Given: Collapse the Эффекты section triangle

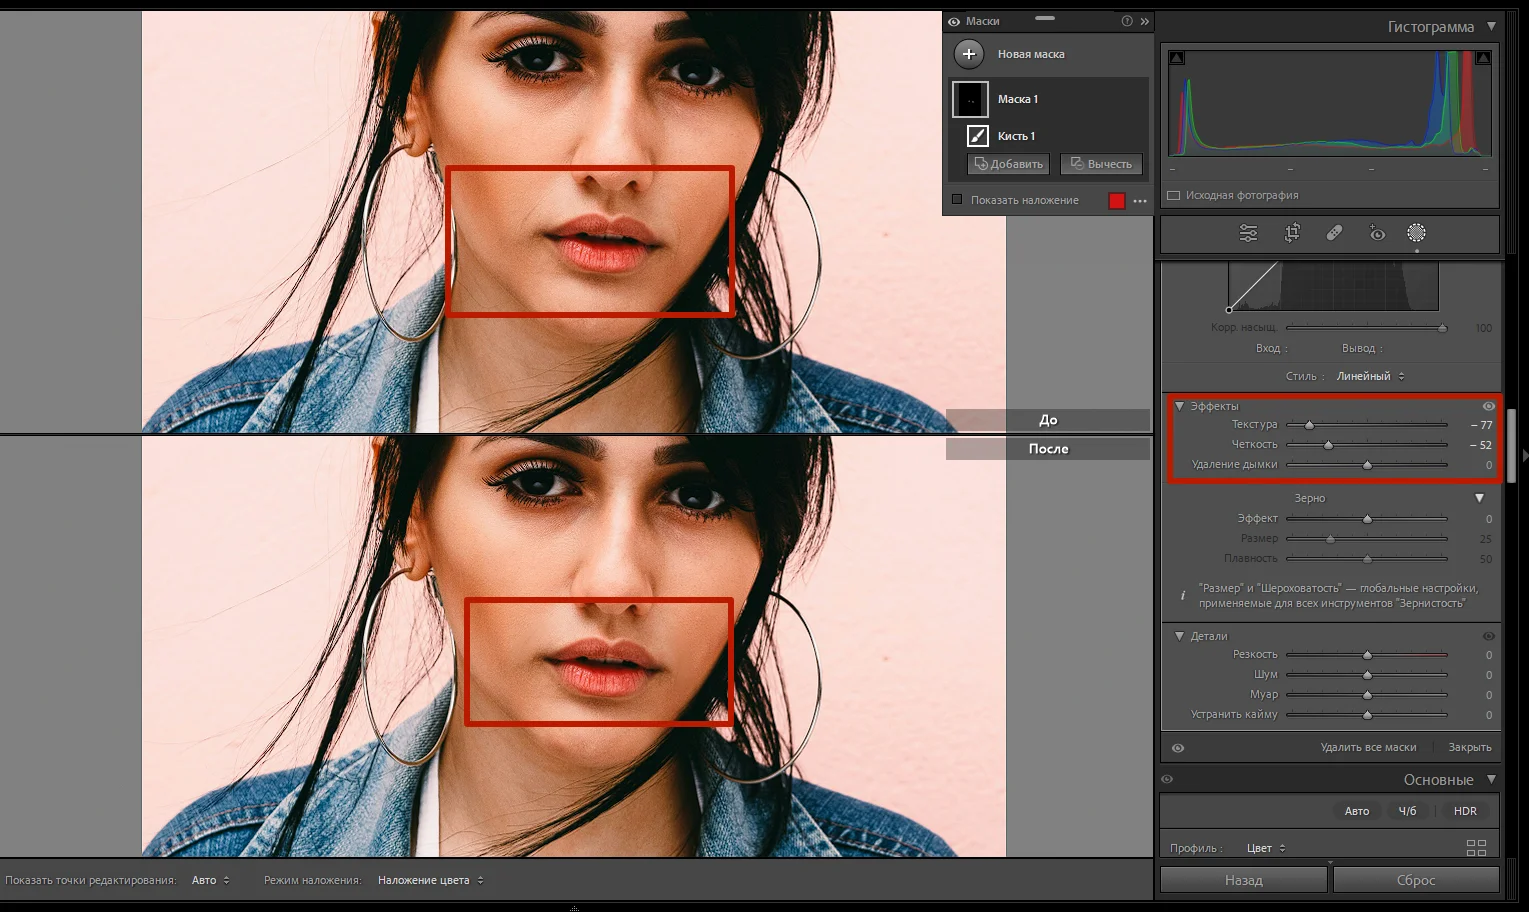Looking at the screenshot, I should coord(1179,406).
